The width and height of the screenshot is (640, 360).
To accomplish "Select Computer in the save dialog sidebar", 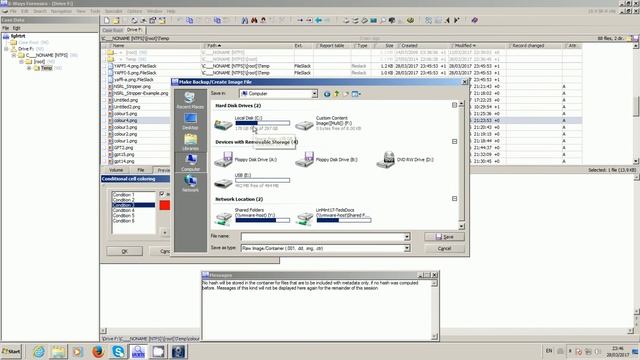I will pos(190,162).
